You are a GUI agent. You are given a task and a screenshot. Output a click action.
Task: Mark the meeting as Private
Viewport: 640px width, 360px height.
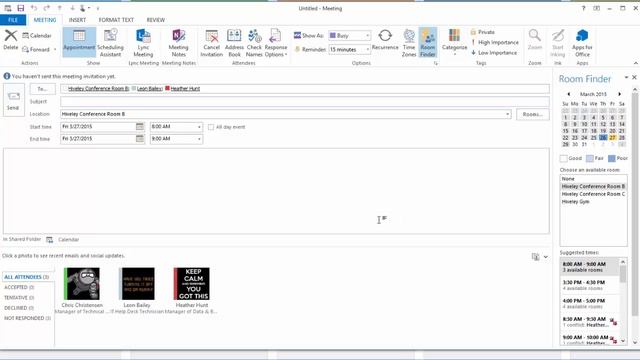pos(483,32)
